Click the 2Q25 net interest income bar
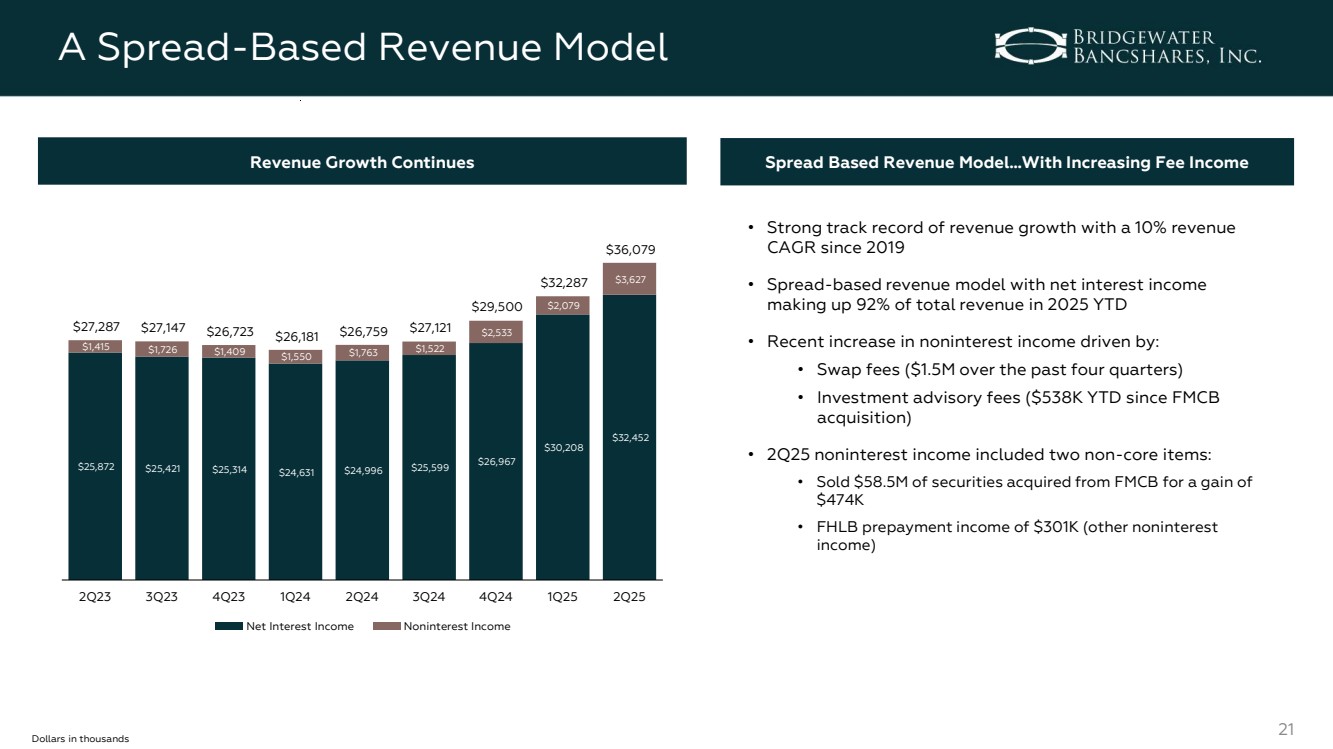The width and height of the screenshot is (1333, 749). pyautogui.click(x=629, y=436)
